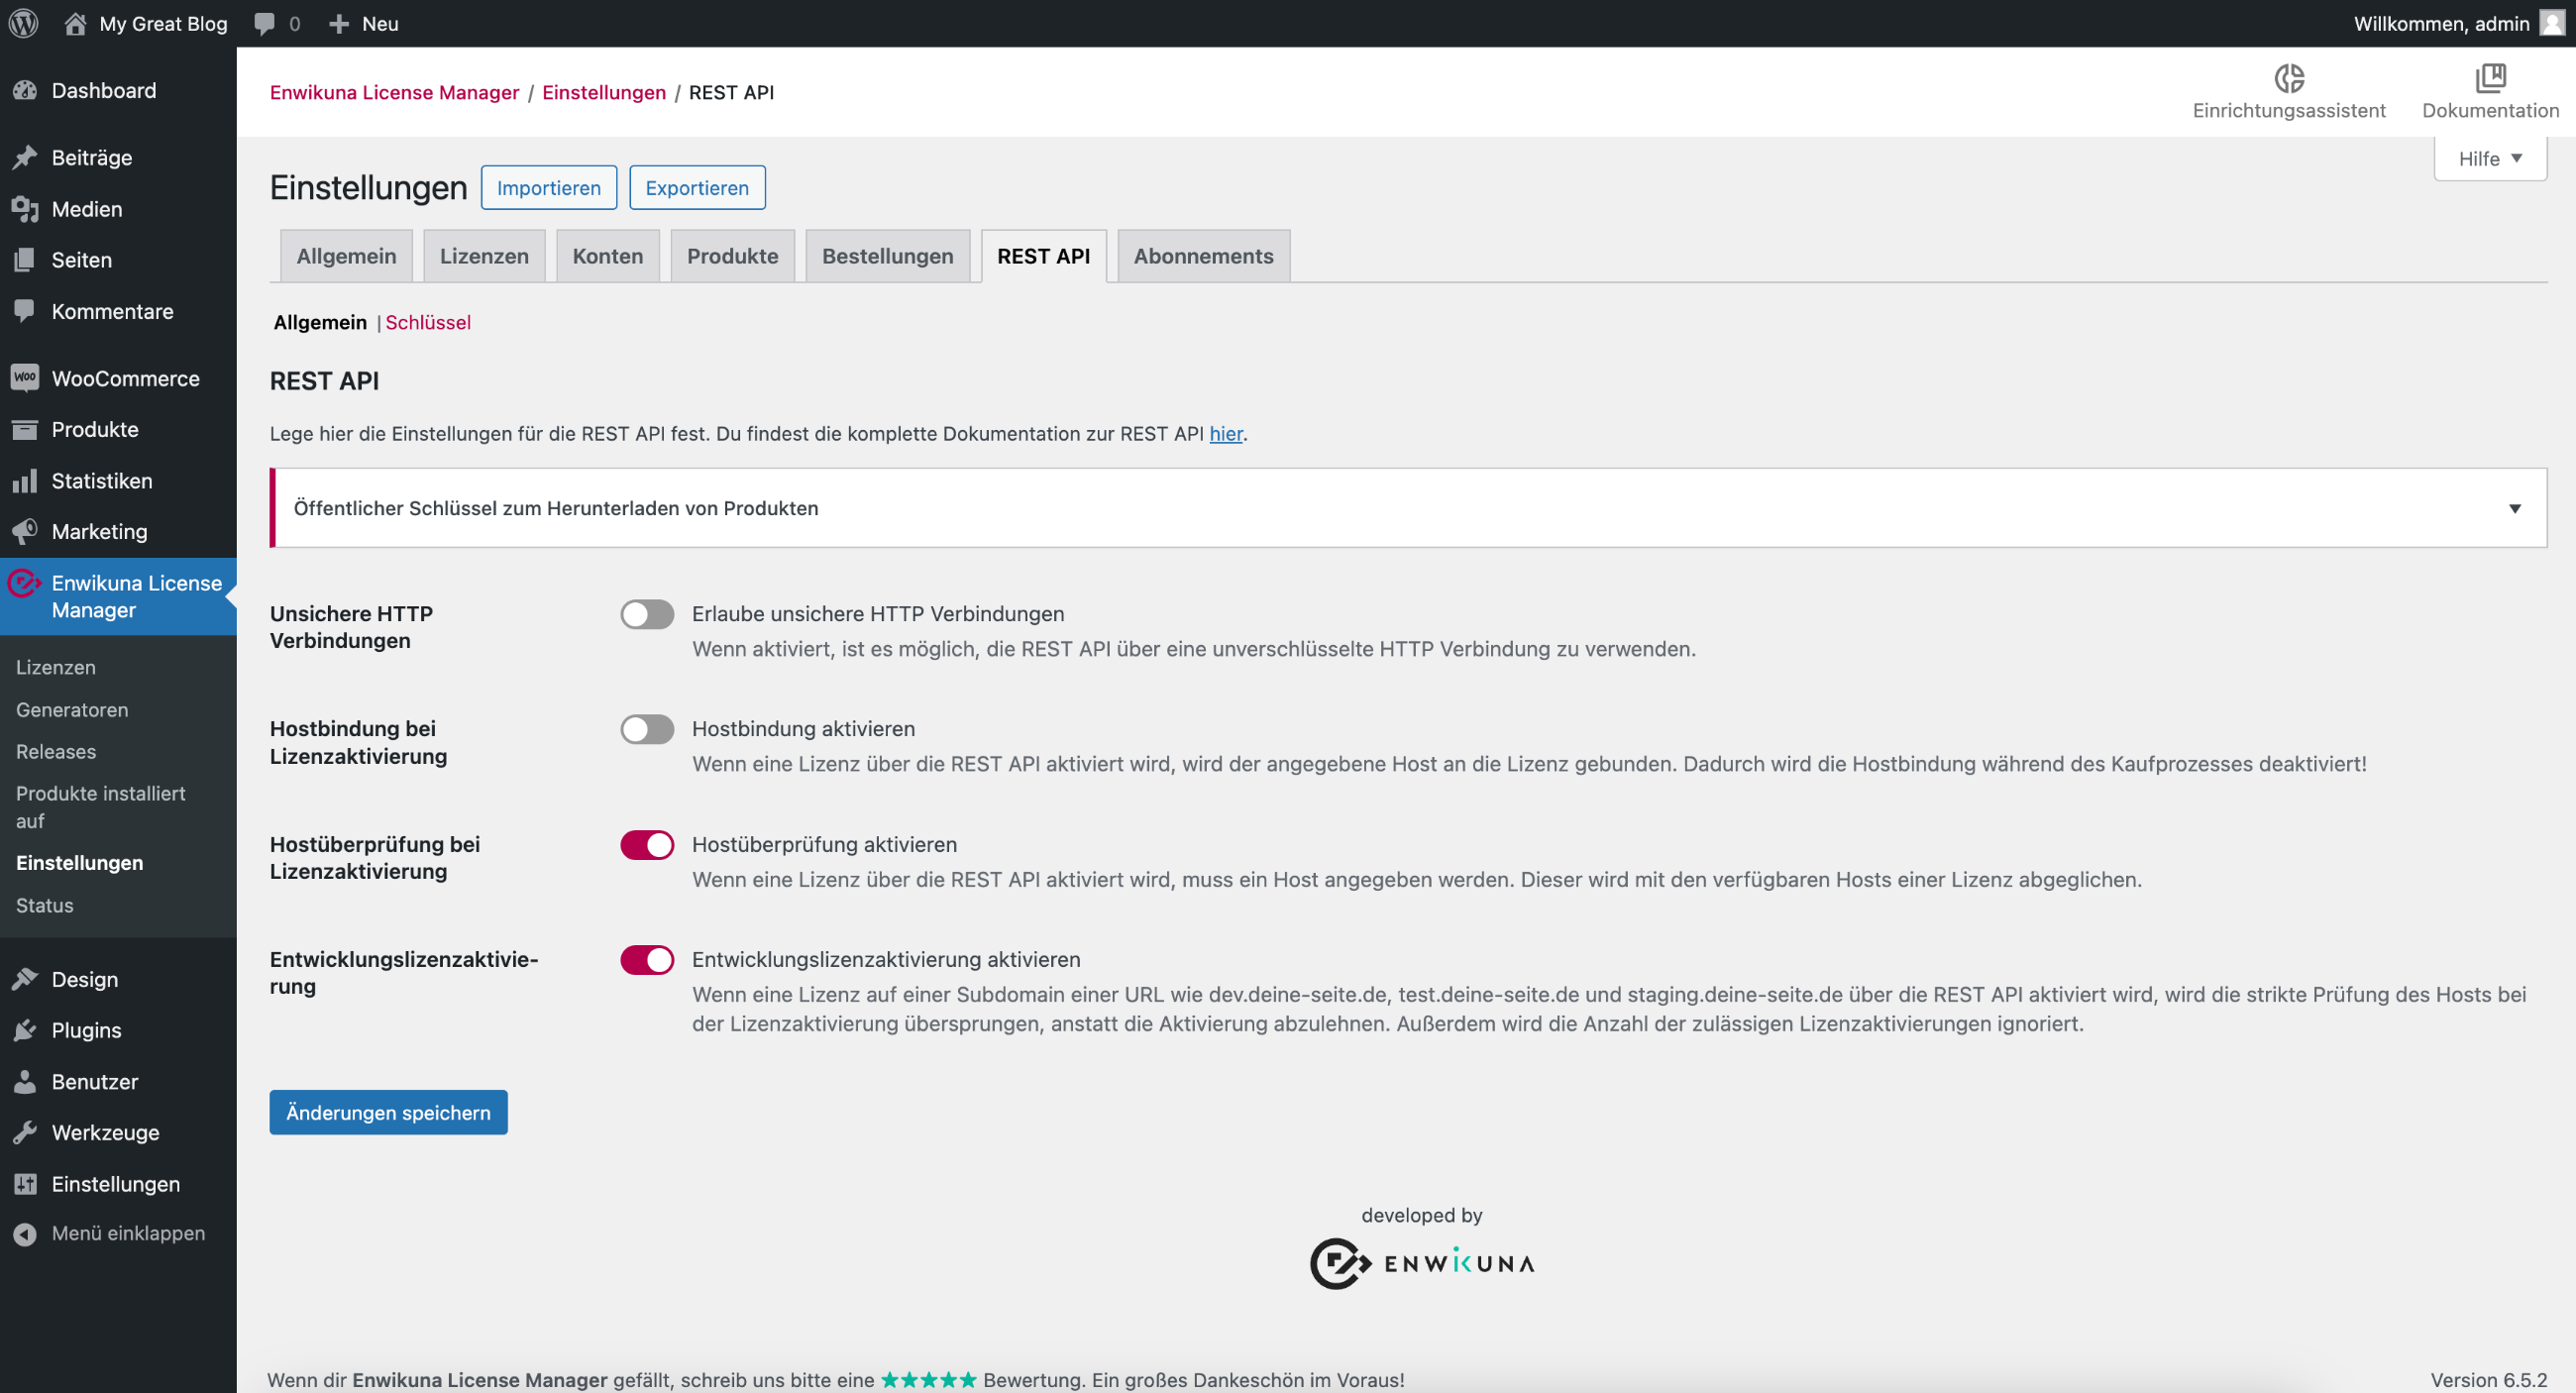This screenshot has width=2576, height=1393.
Task: Click the Kommentare speech bubble icon
Action: pos(25,311)
